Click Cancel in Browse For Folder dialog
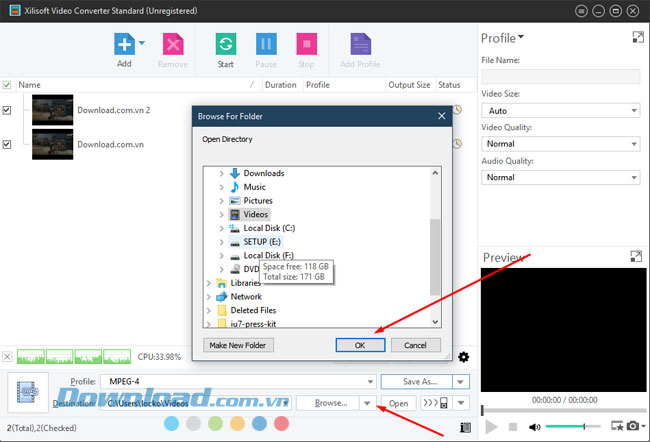 [415, 345]
